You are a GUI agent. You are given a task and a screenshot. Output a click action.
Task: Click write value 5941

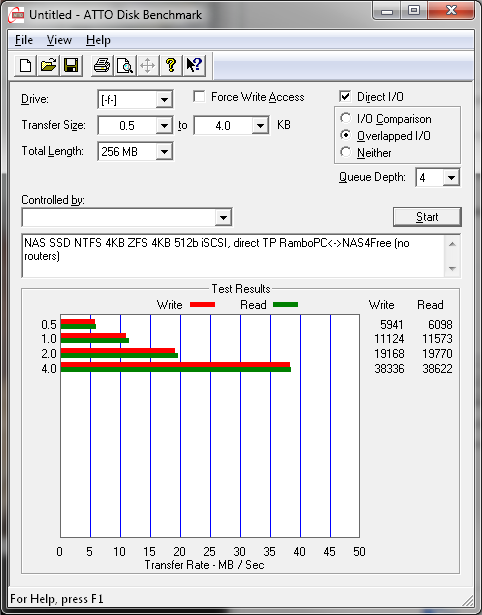pos(392,325)
